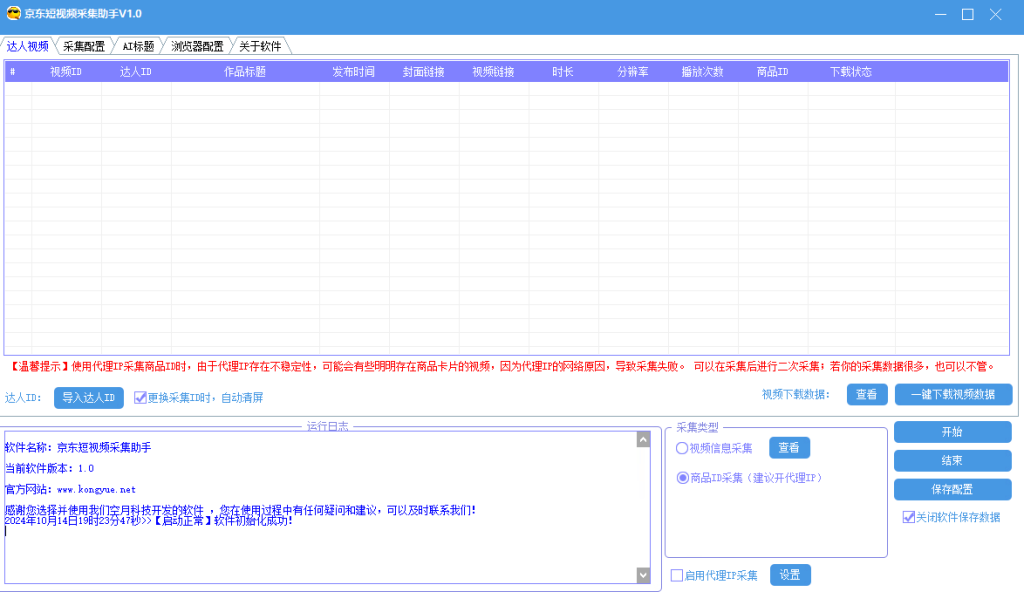Click the 播放次数 column header

(x=703, y=72)
